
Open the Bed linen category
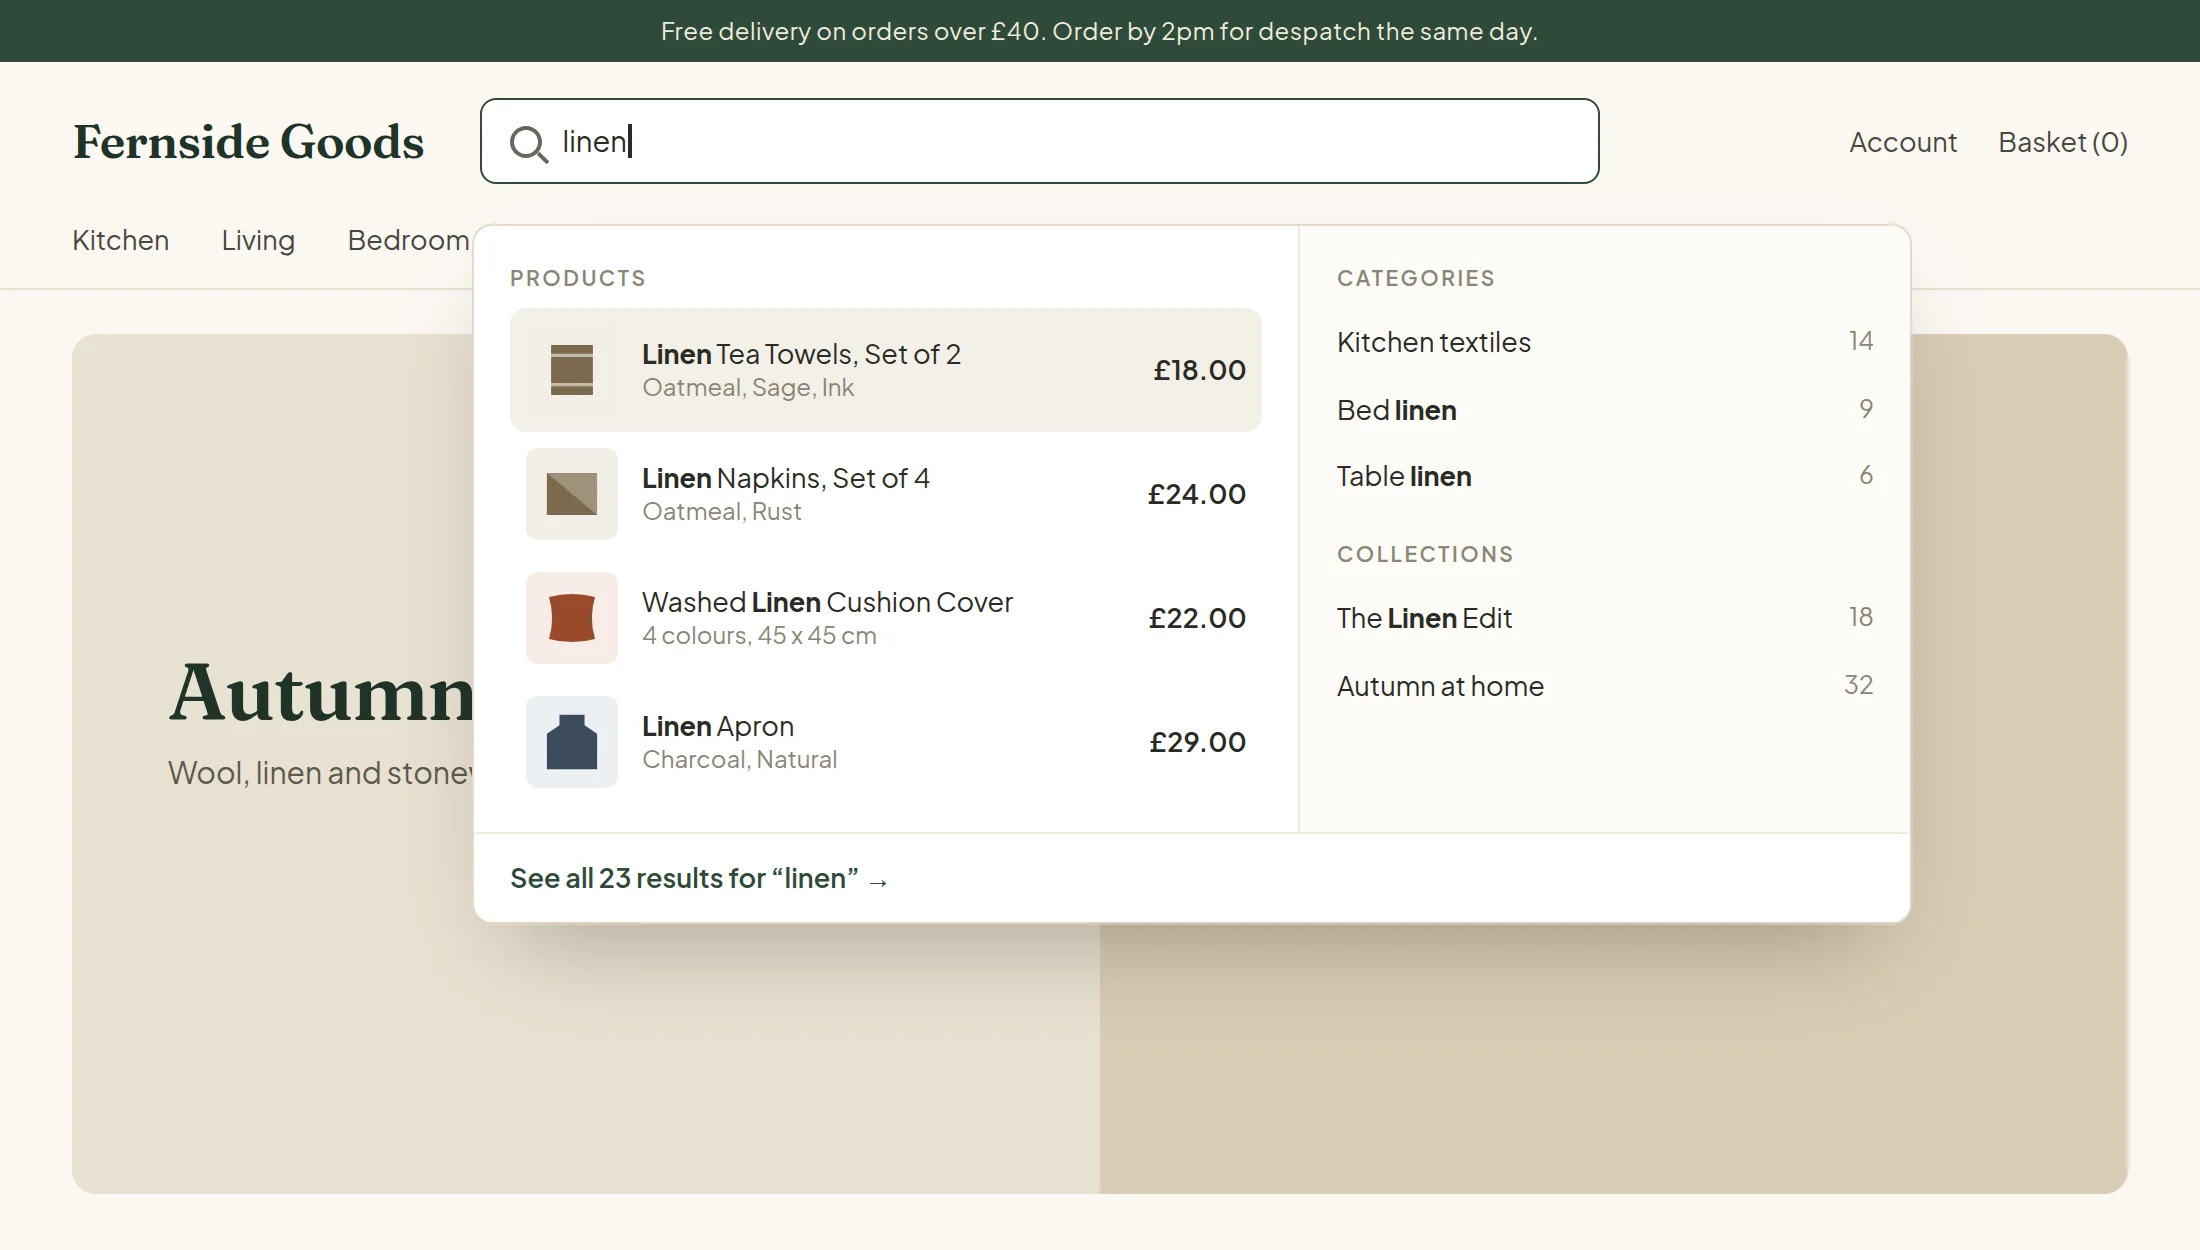pyautogui.click(x=1605, y=410)
